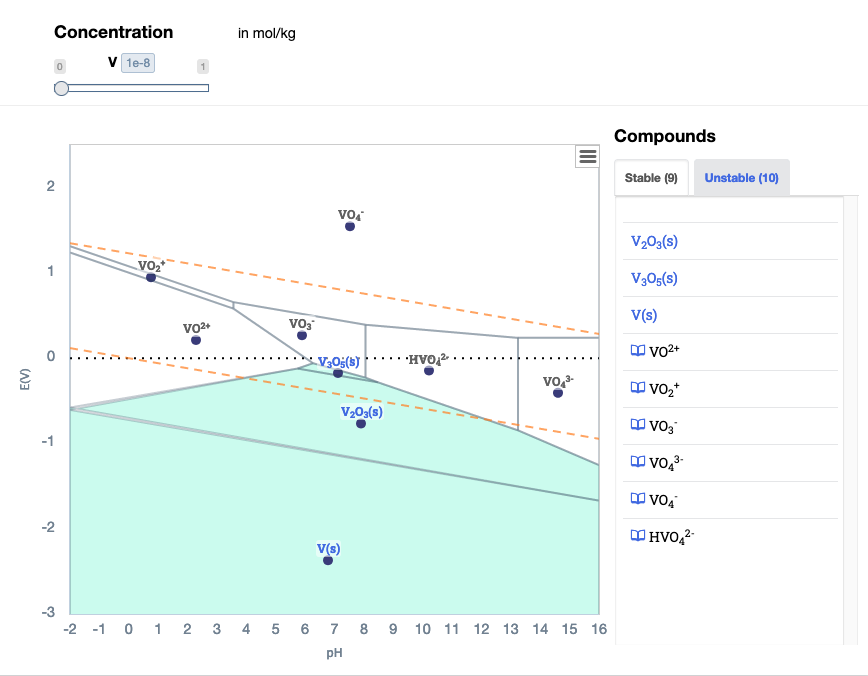Open the V₃O₅(s) compound link

coord(654,278)
